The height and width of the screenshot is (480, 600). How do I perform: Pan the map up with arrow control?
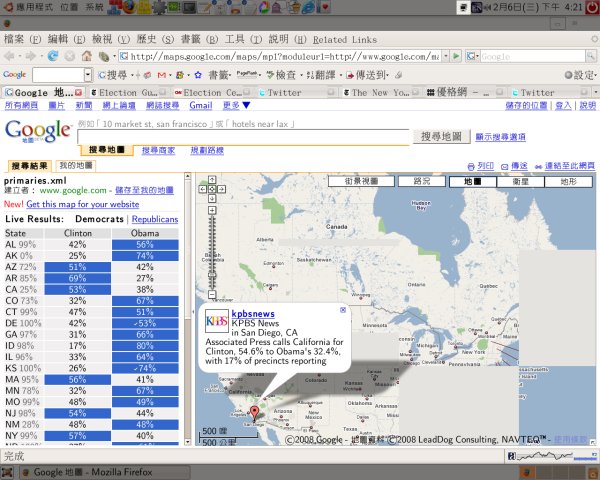[212, 180]
